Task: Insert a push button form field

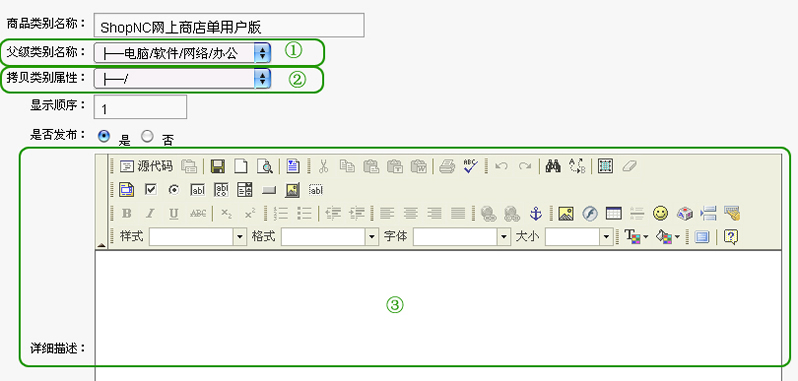Action: (x=269, y=190)
